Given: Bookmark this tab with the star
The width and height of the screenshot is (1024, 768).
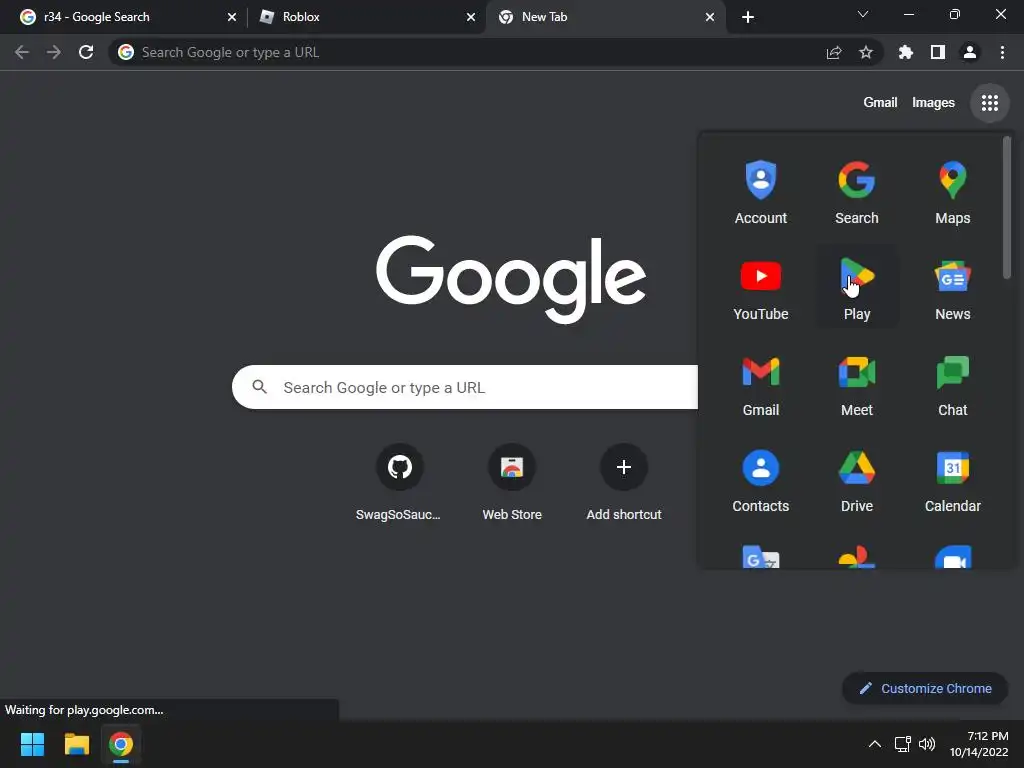Looking at the screenshot, I should tap(865, 52).
